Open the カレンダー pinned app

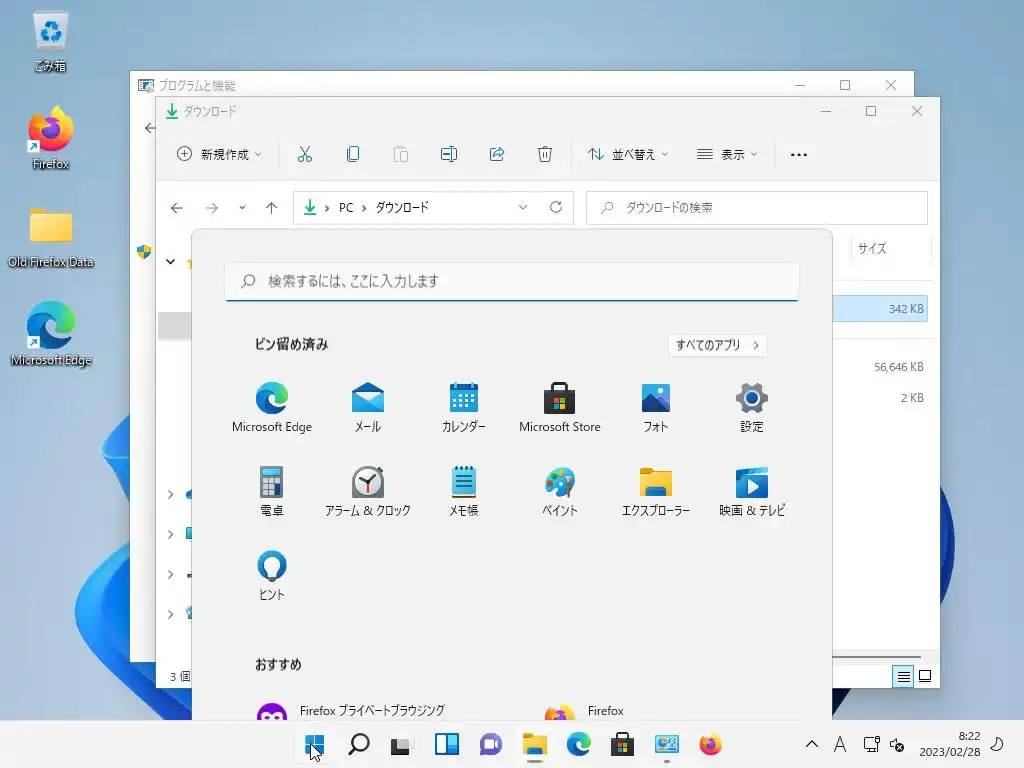pos(464,408)
